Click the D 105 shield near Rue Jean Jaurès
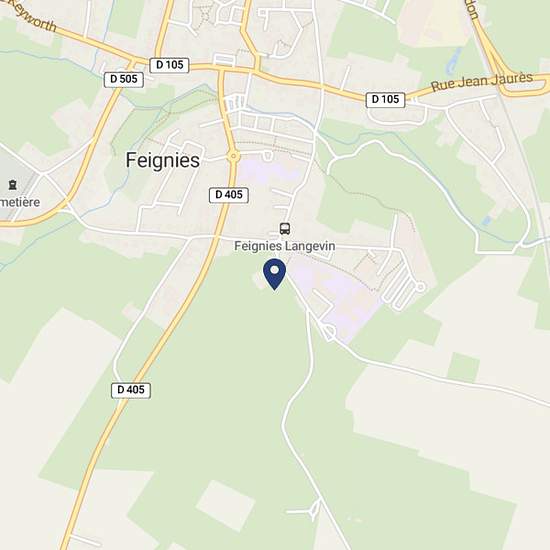The width and height of the screenshot is (550, 550). (x=385, y=100)
